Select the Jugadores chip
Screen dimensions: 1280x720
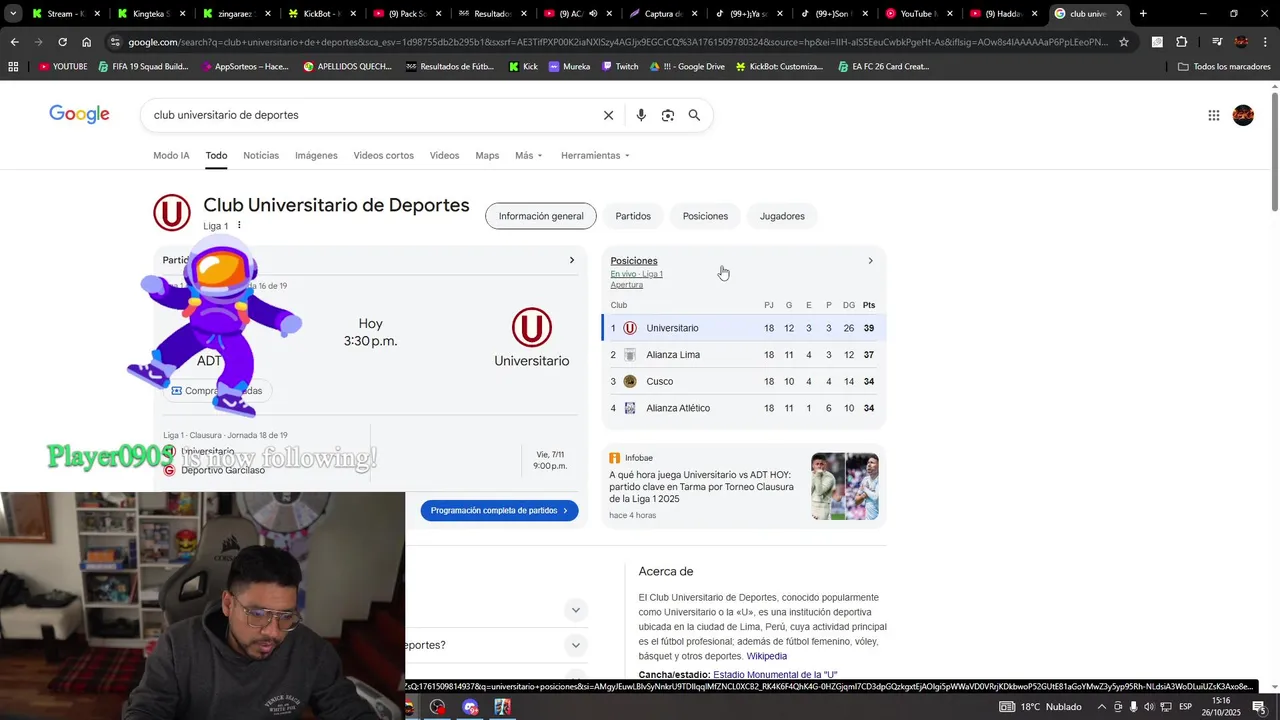pyautogui.click(x=782, y=216)
